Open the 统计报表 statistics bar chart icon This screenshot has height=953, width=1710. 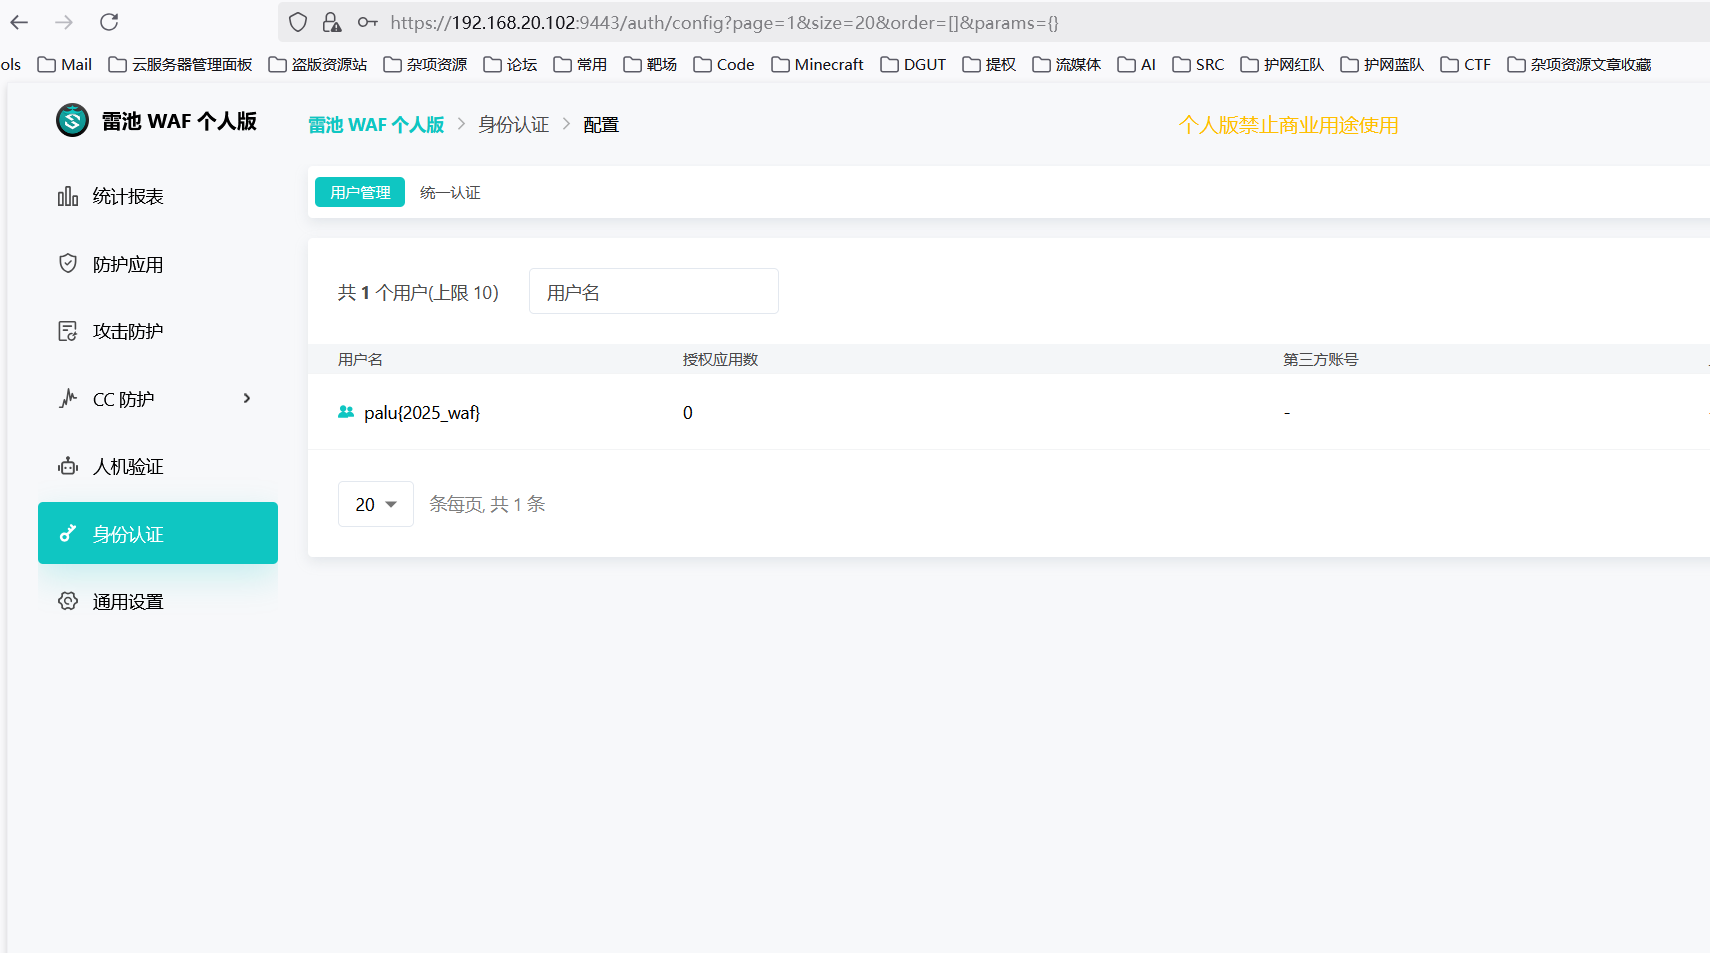(68, 197)
